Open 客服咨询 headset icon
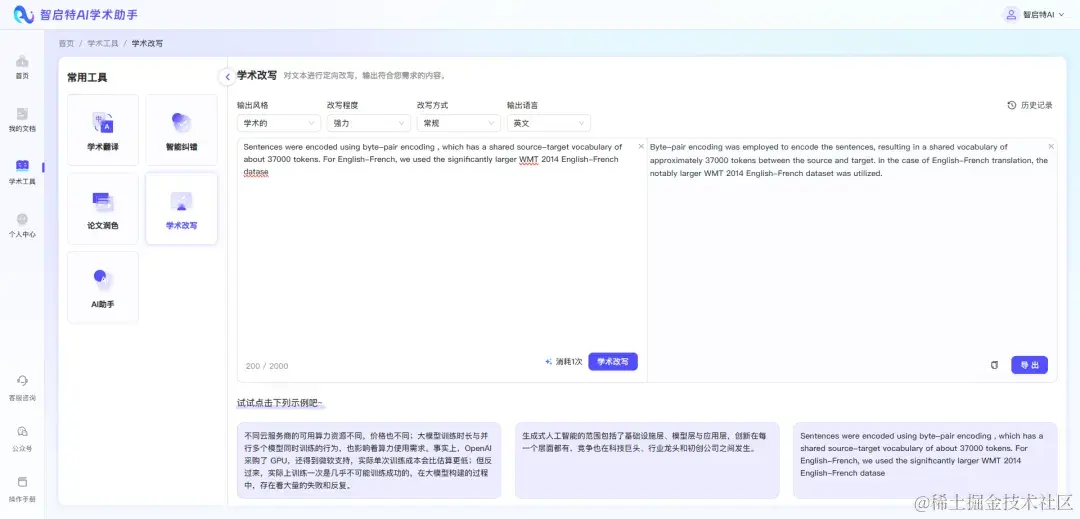 pyautogui.click(x=22, y=381)
